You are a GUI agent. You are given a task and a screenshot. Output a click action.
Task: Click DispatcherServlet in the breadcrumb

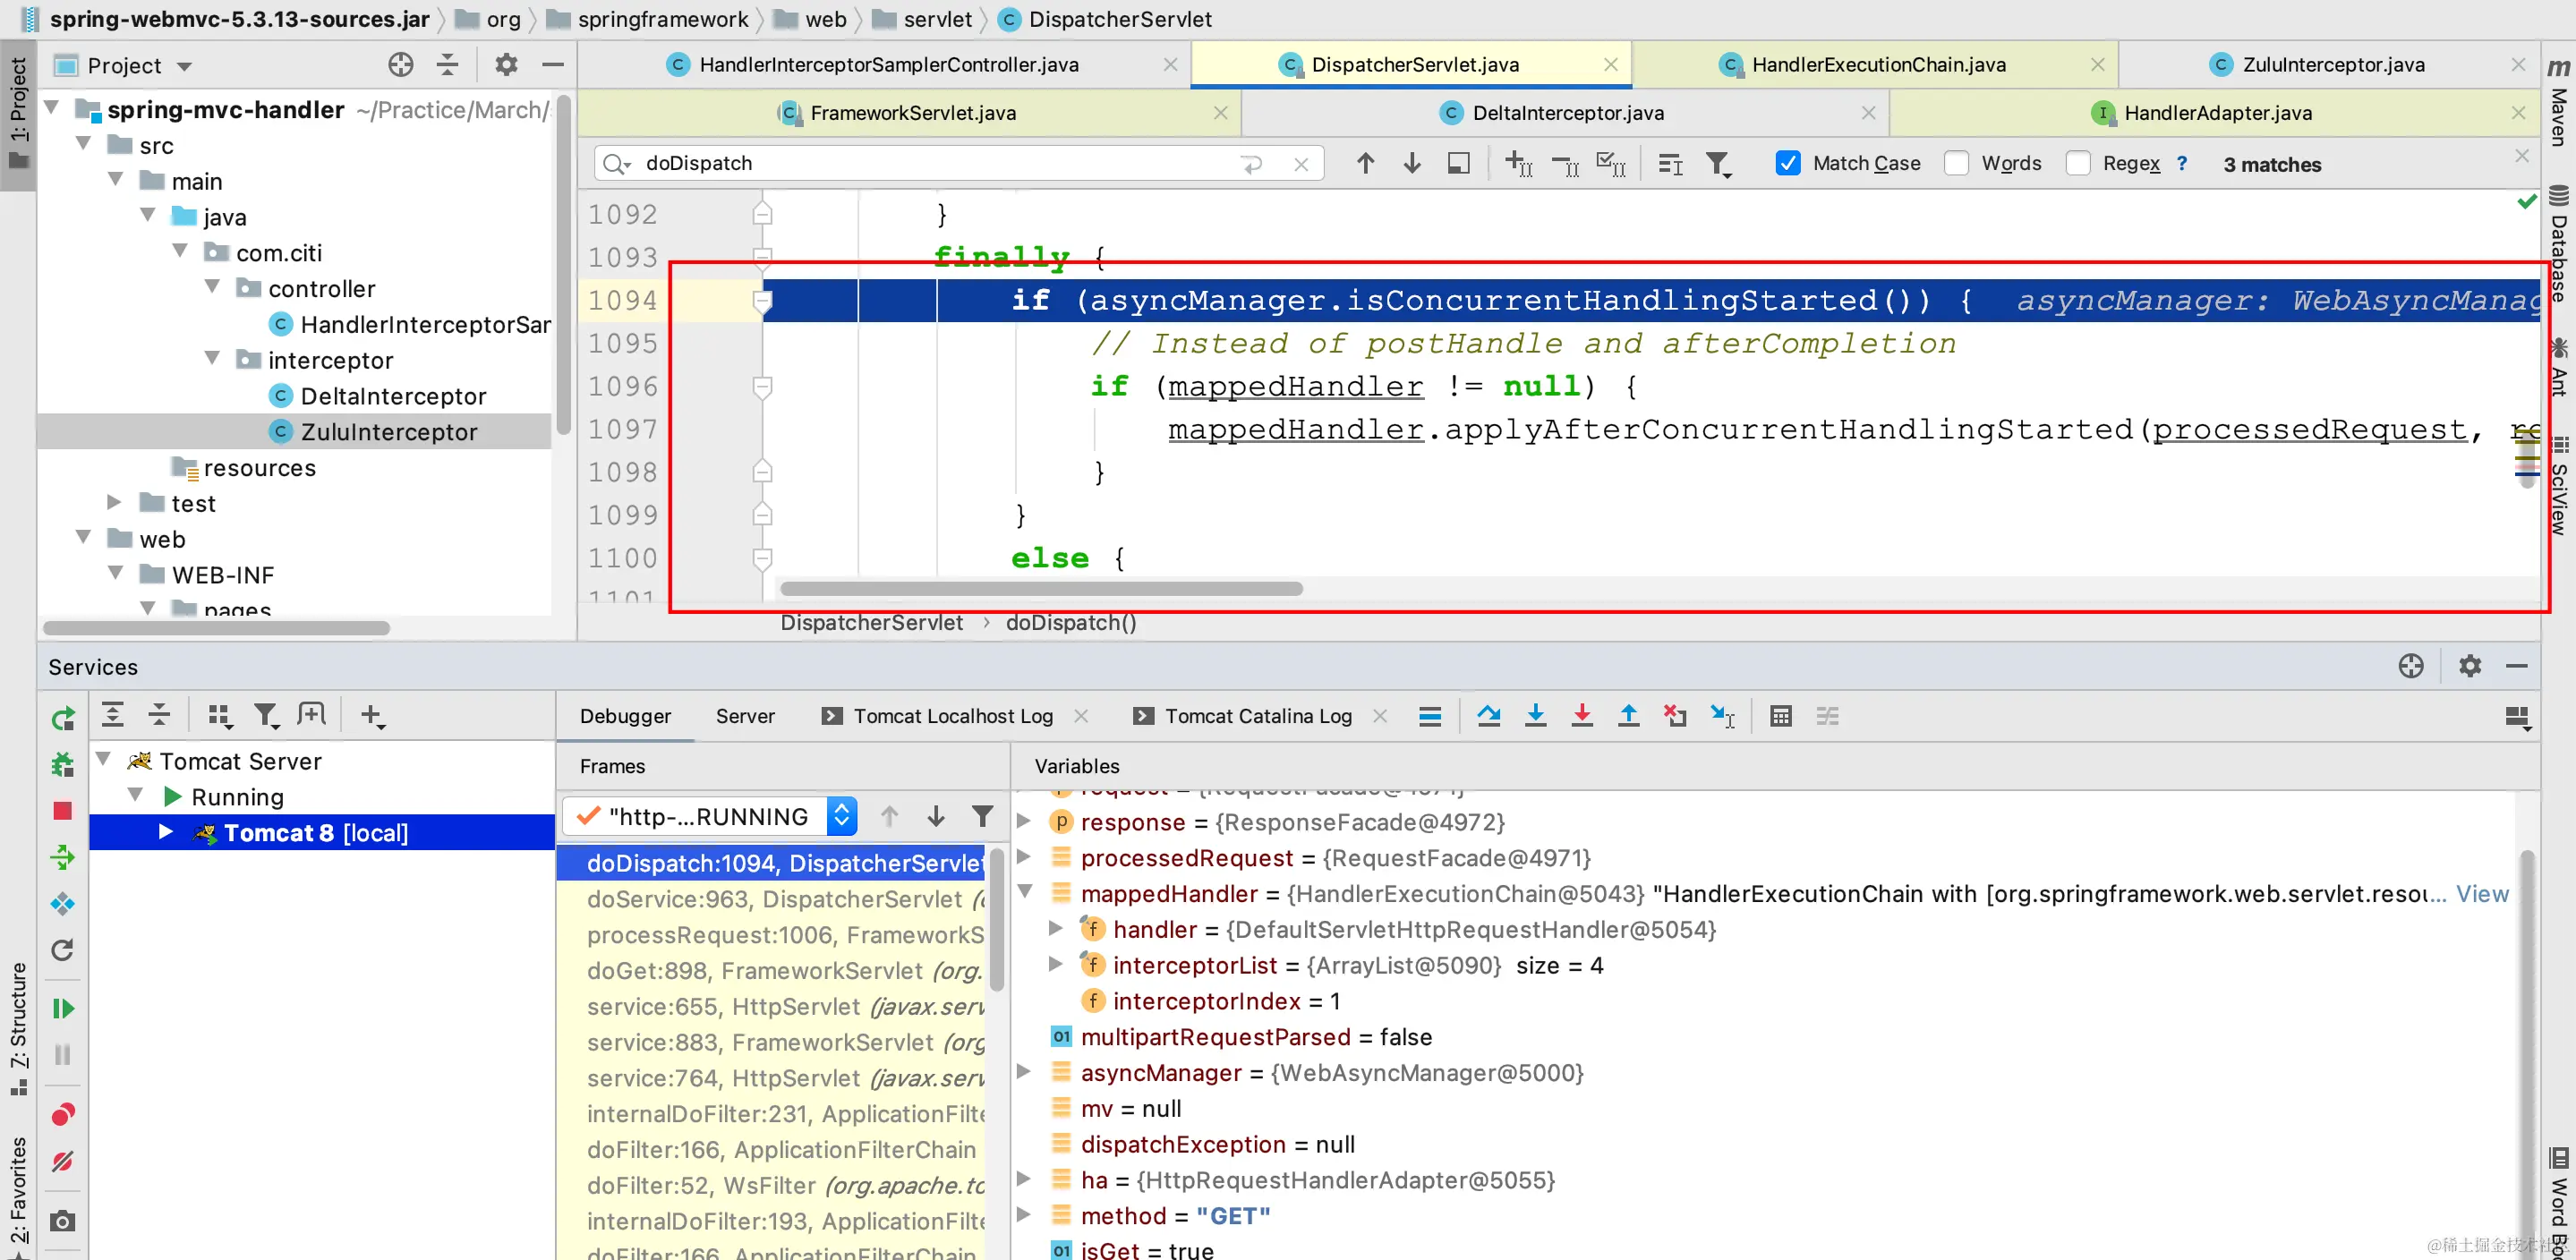click(x=872, y=623)
